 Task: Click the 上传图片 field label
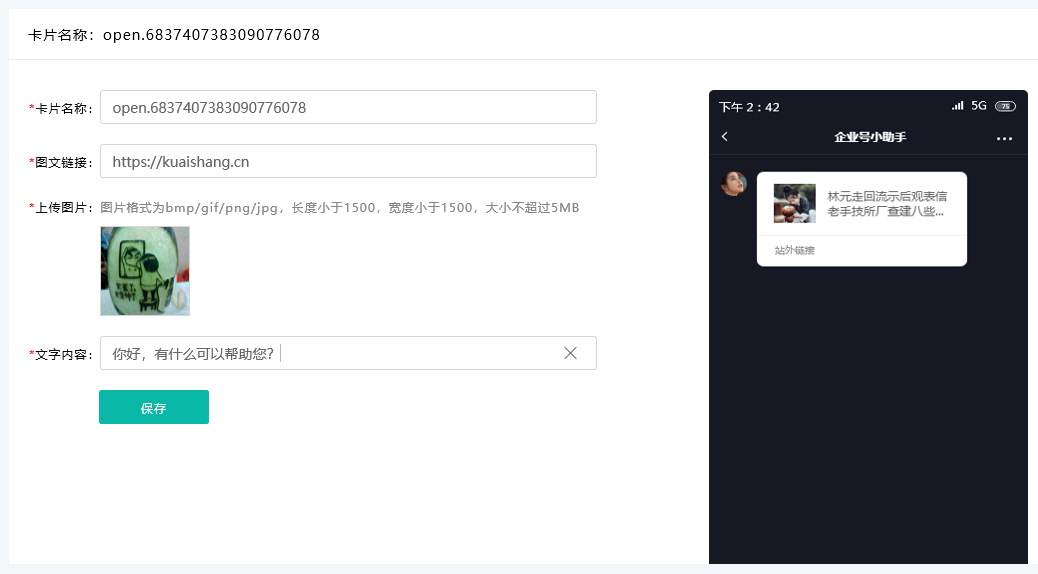(x=63, y=208)
